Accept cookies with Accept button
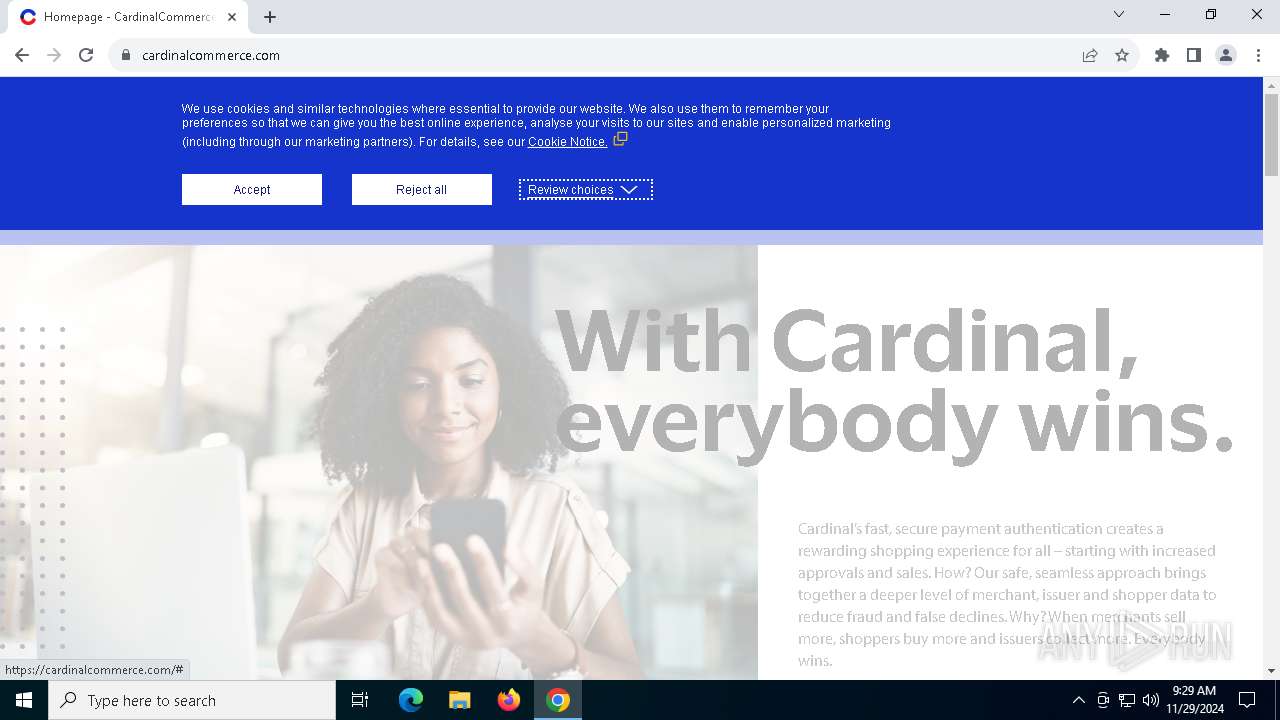1280x720 pixels. [x=252, y=189]
